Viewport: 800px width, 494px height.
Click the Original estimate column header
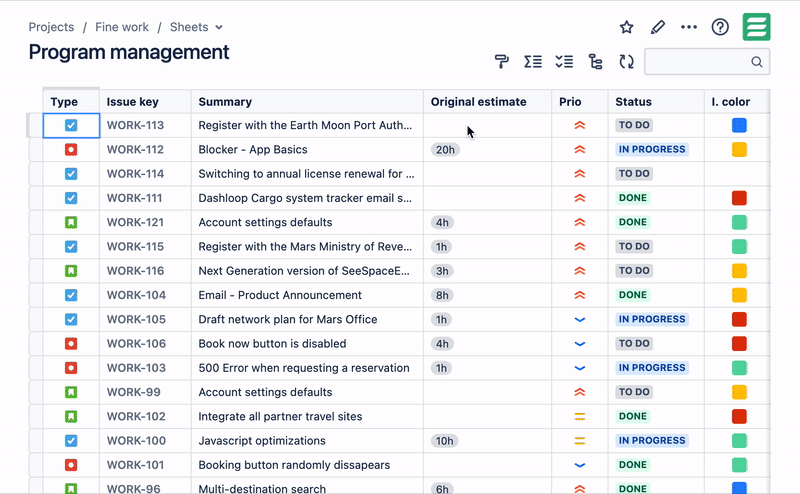(x=487, y=102)
